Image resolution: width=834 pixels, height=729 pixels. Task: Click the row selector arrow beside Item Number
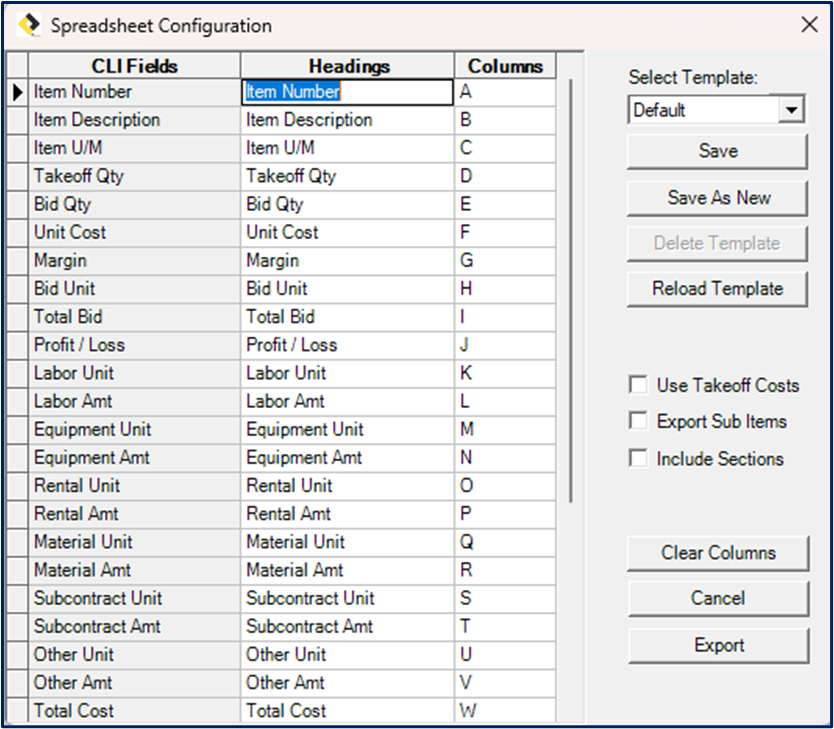click(18, 91)
